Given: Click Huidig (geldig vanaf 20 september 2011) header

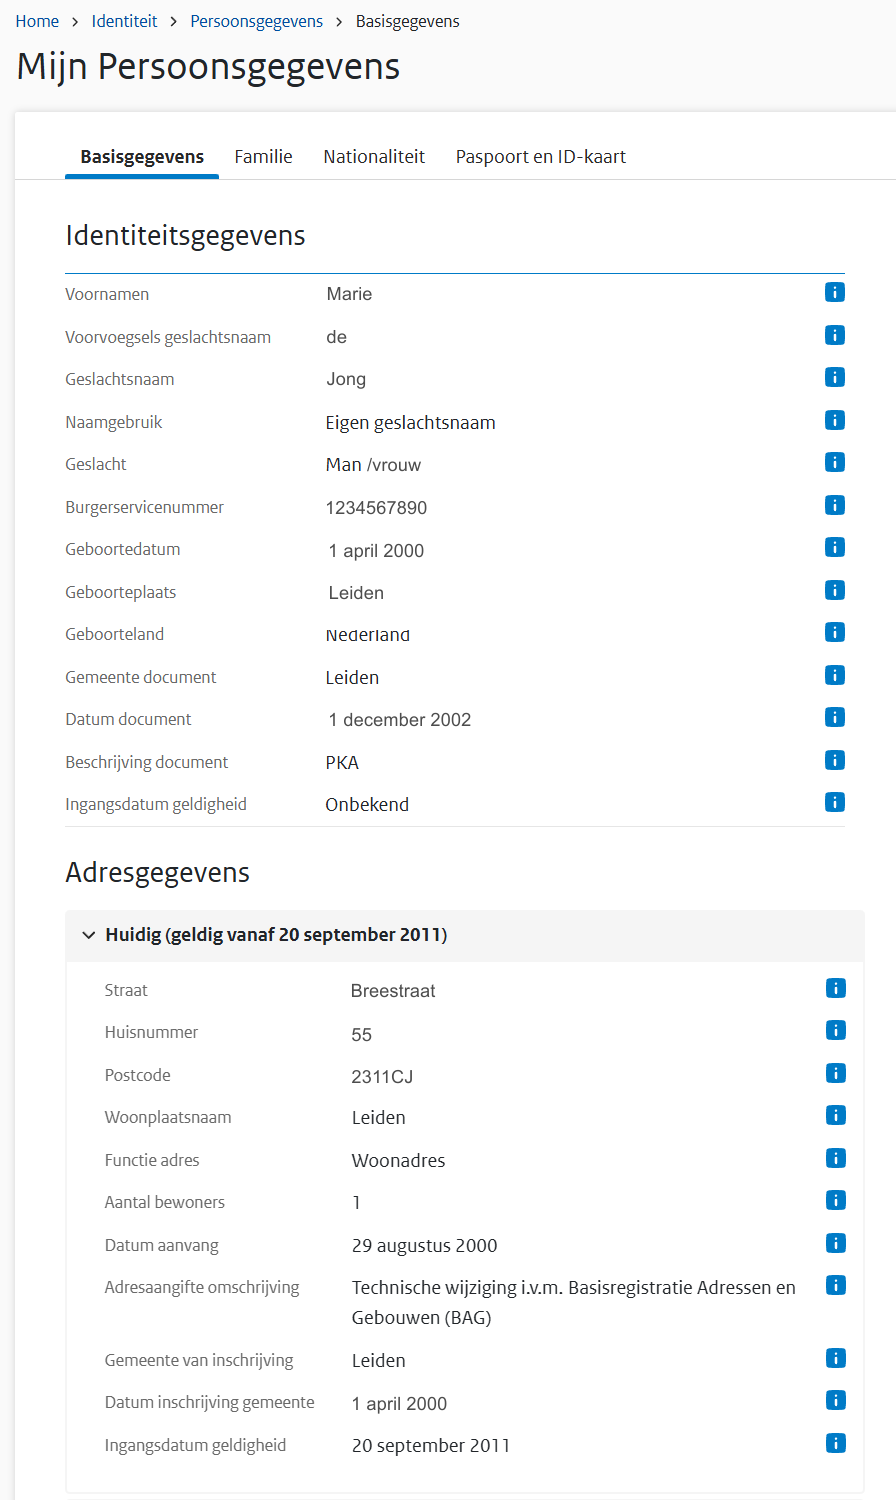Looking at the screenshot, I should (276, 935).
